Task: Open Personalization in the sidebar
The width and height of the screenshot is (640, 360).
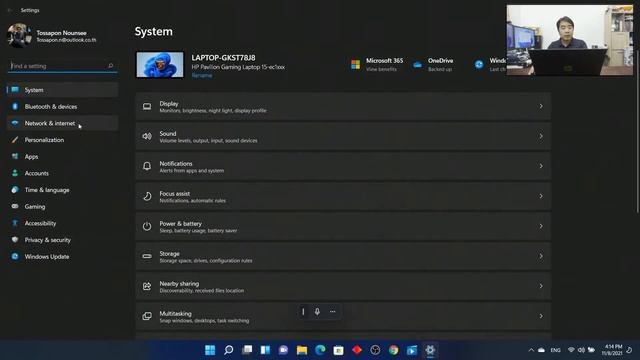Action: (62, 140)
